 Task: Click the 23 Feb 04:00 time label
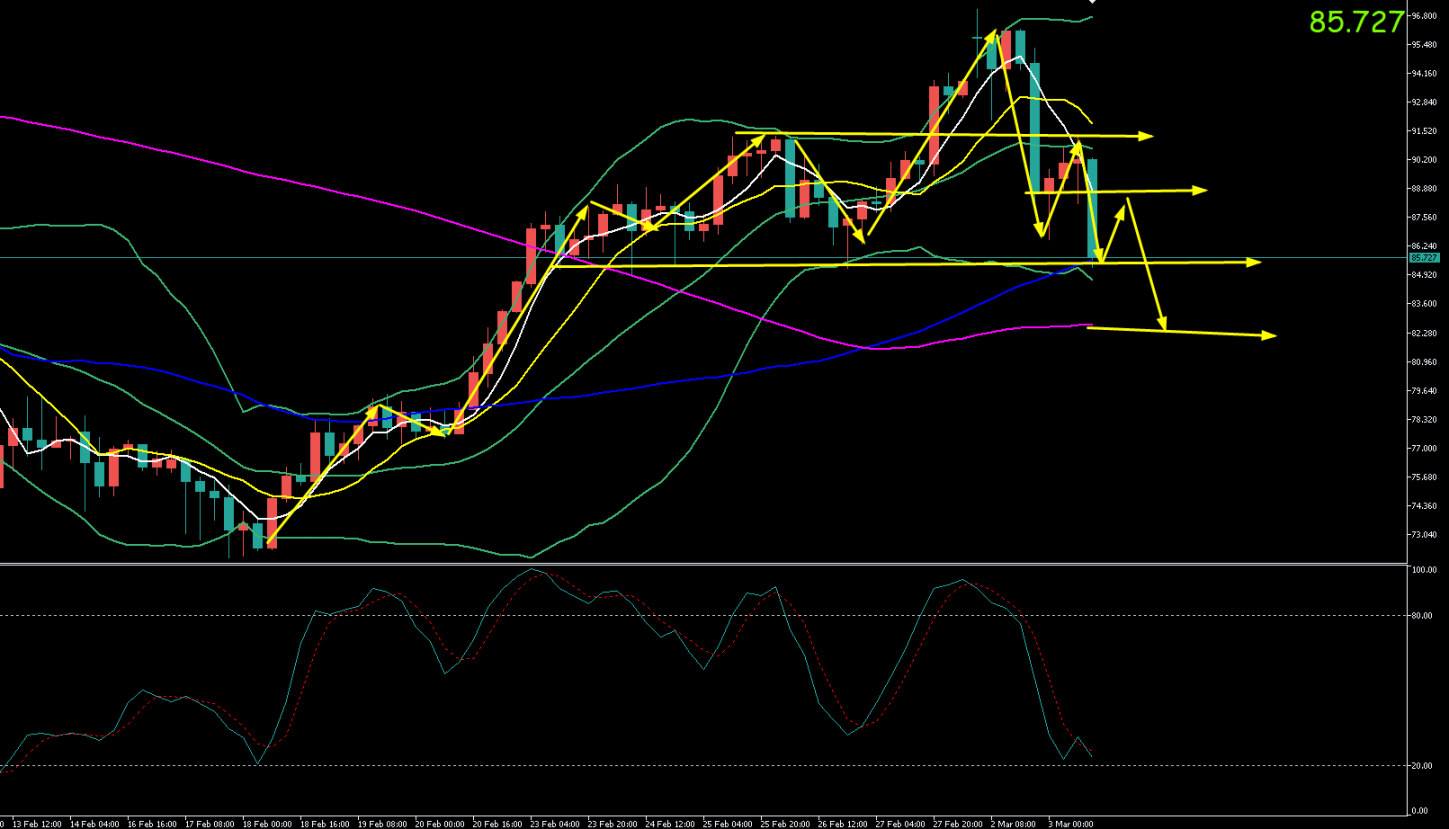555,823
